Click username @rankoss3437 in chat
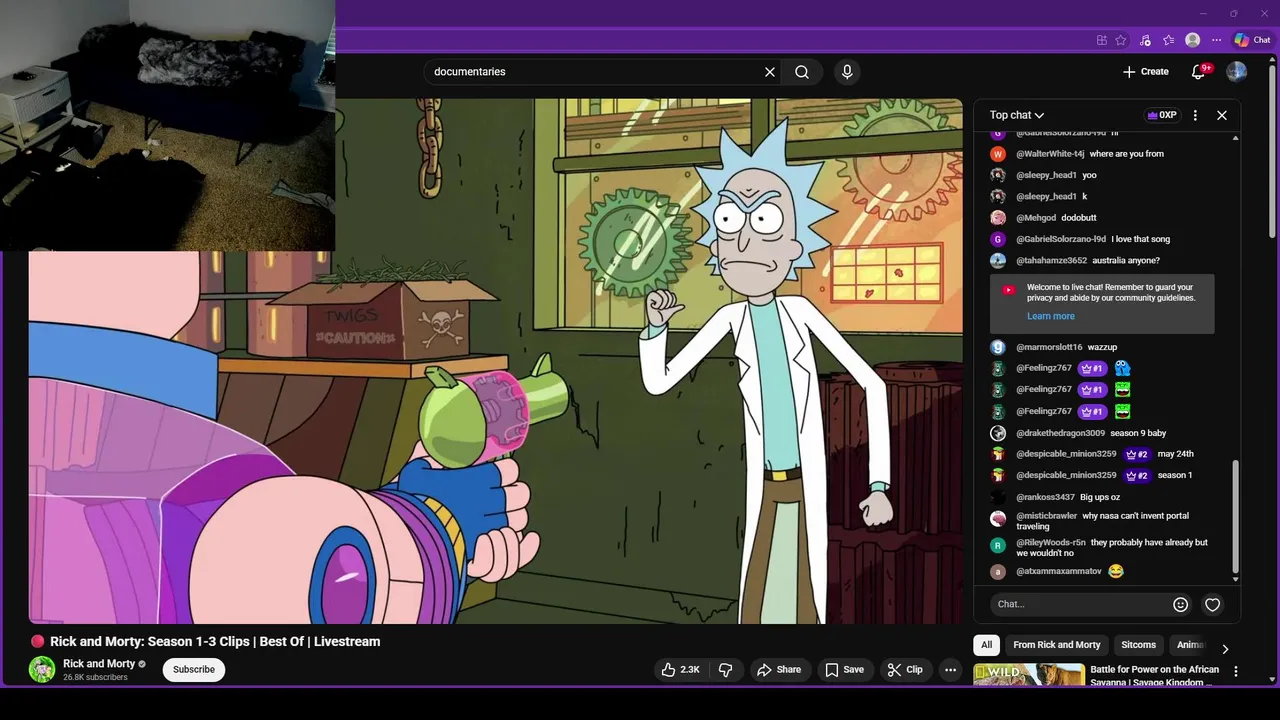This screenshot has width=1280, height=720. pyautogui.click(x=1045, y=497)
